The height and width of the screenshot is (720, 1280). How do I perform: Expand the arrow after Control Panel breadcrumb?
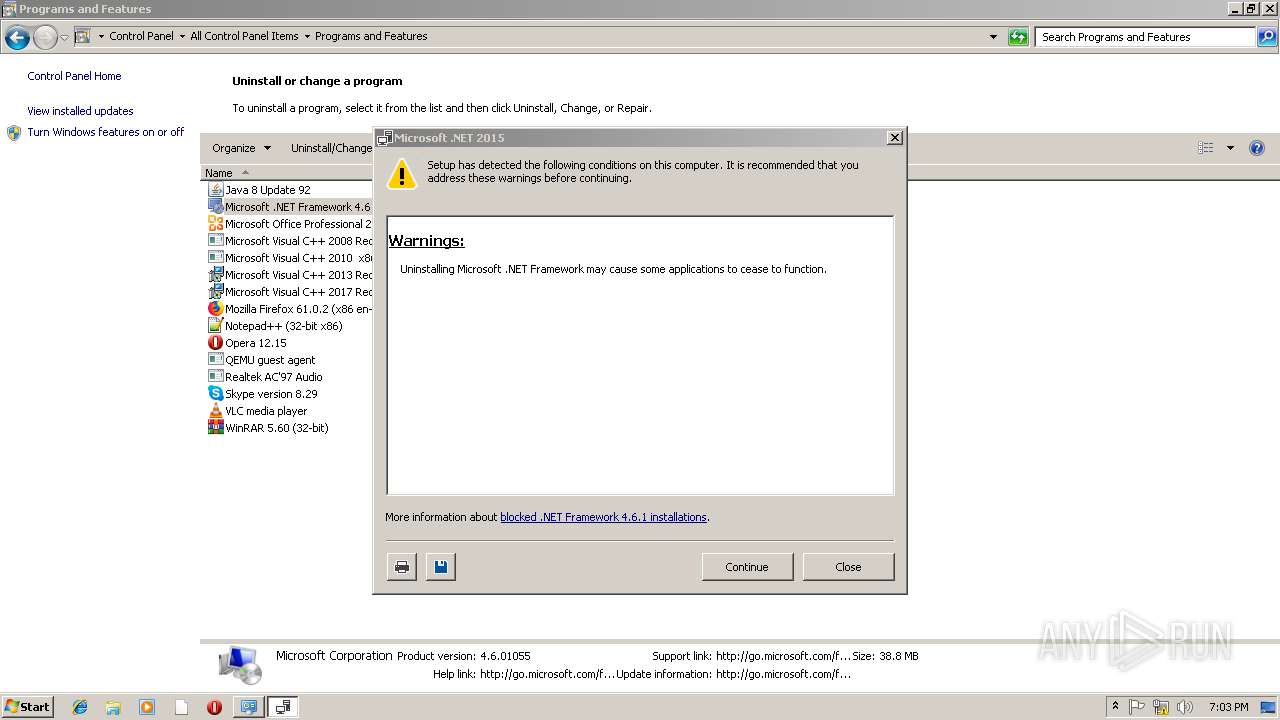[182, 36]
